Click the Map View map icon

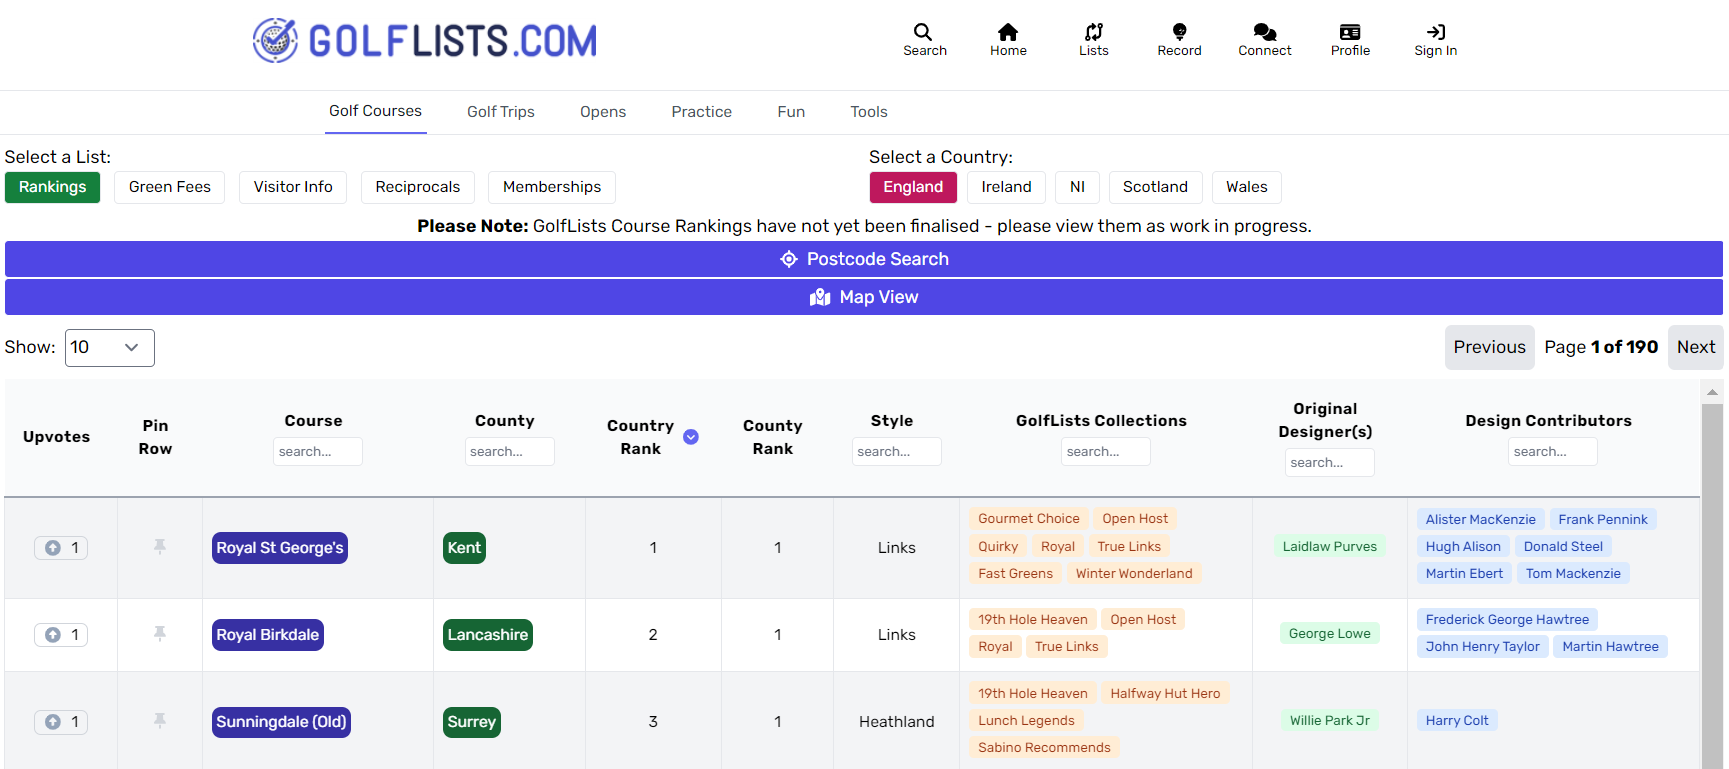click(820, 297)
